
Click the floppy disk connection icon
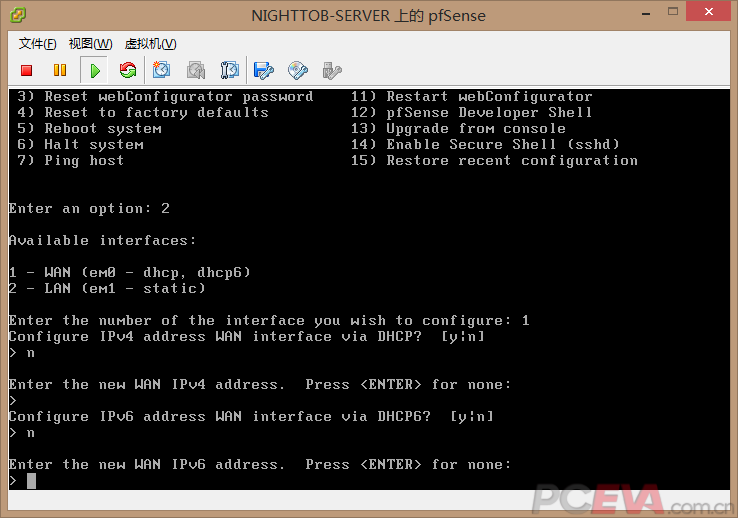[x=264, y=70]
